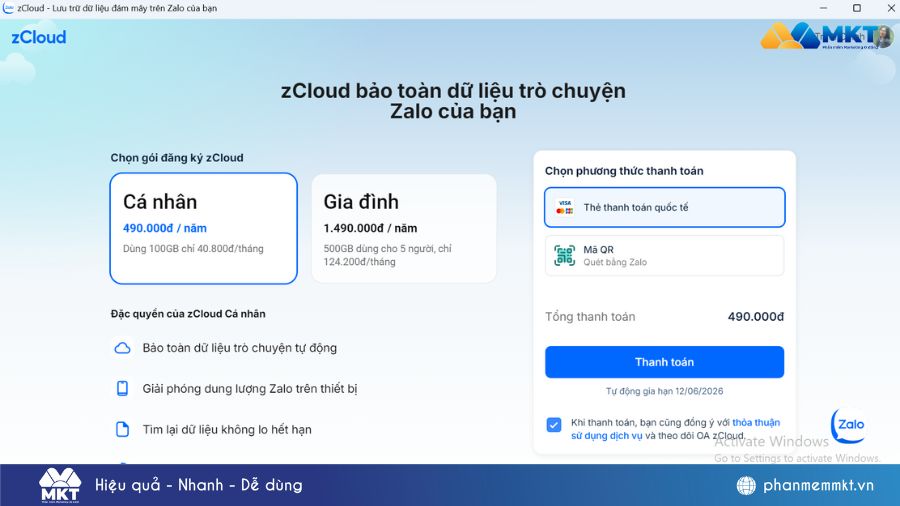The height and width of the screenshot is (506, 900).
Task: Minimize the zCloud window
Action: (824, 8)
